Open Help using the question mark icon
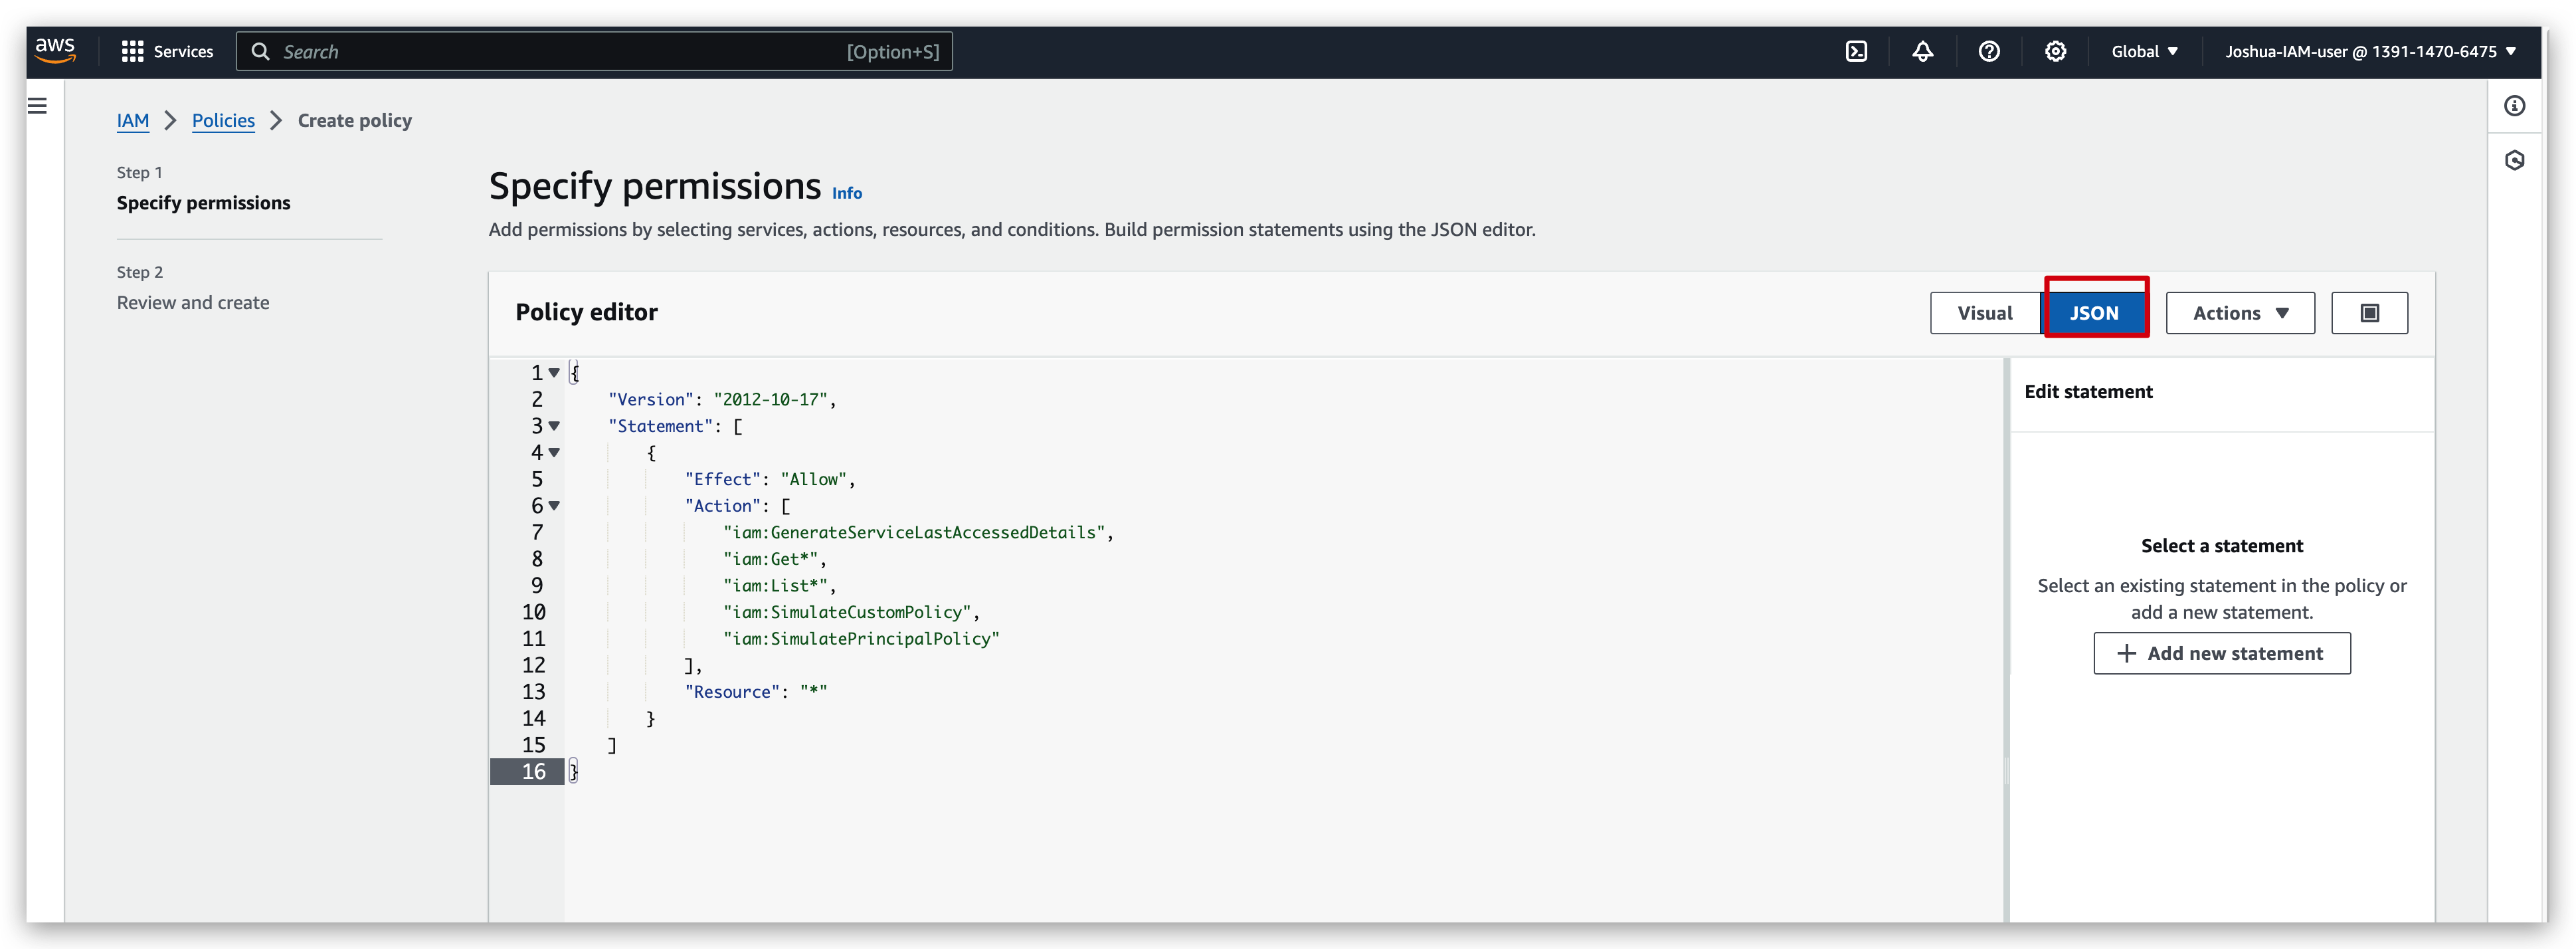 coord(1989,51)
